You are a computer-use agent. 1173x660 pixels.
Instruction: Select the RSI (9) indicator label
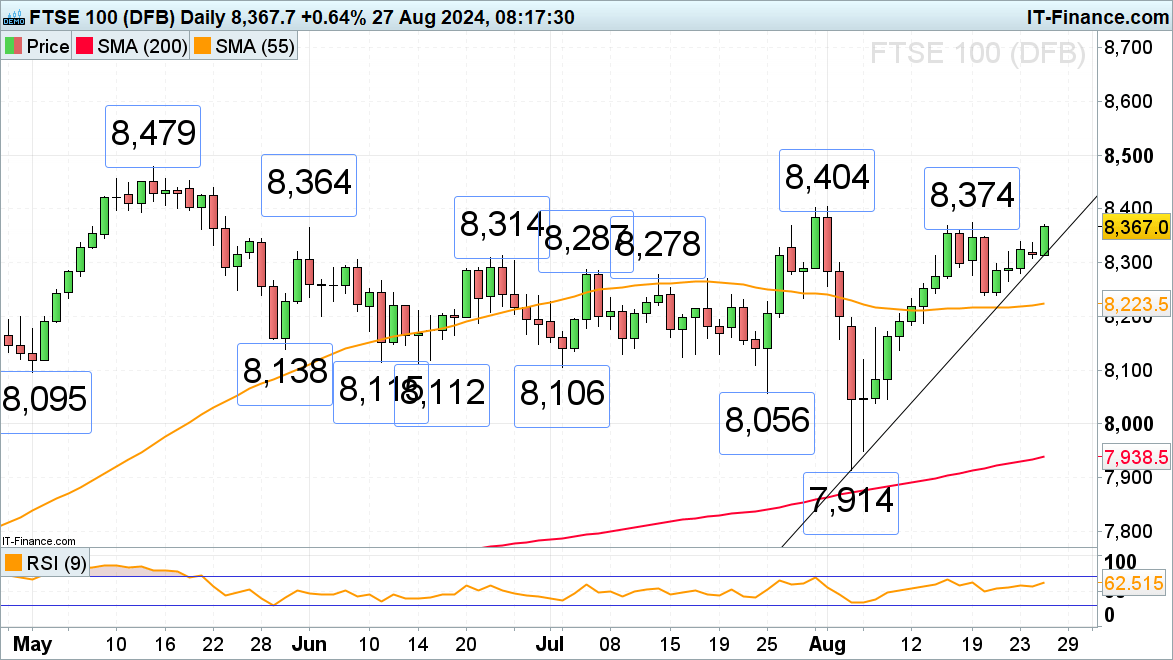54,564
